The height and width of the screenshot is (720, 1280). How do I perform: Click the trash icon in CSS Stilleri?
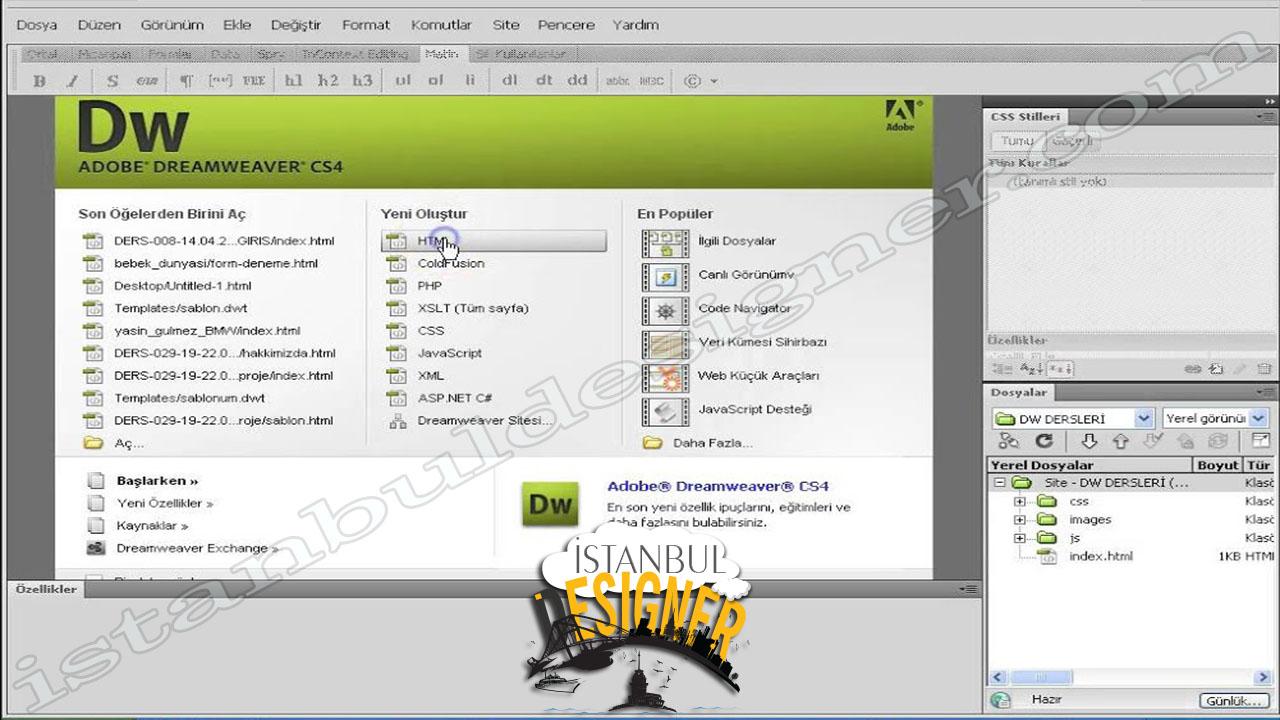[x=1264, y=369]
